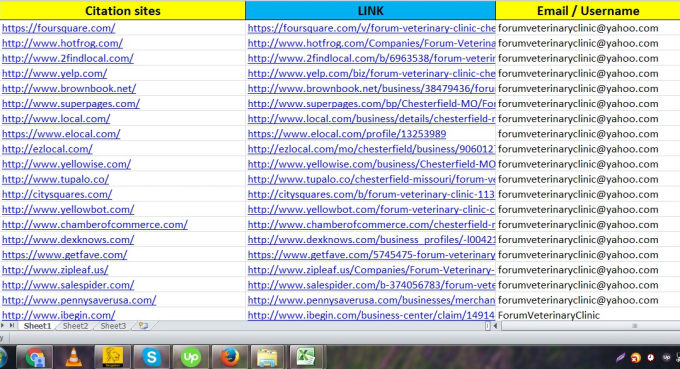The width and height of the screenshot is (680, 369).
Task: Open the ibegin.com/business-center/claim listing link
Action: (x=371, y=315)
